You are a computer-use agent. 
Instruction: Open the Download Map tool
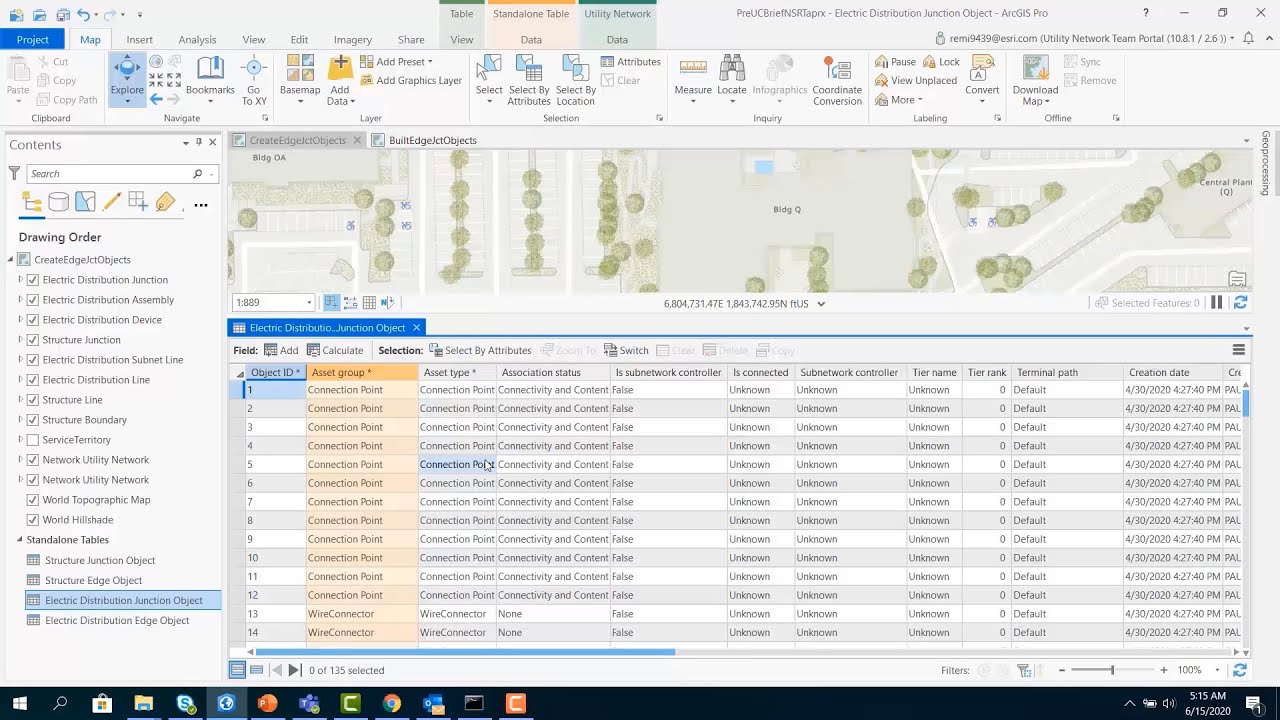tap(1035, 80)
